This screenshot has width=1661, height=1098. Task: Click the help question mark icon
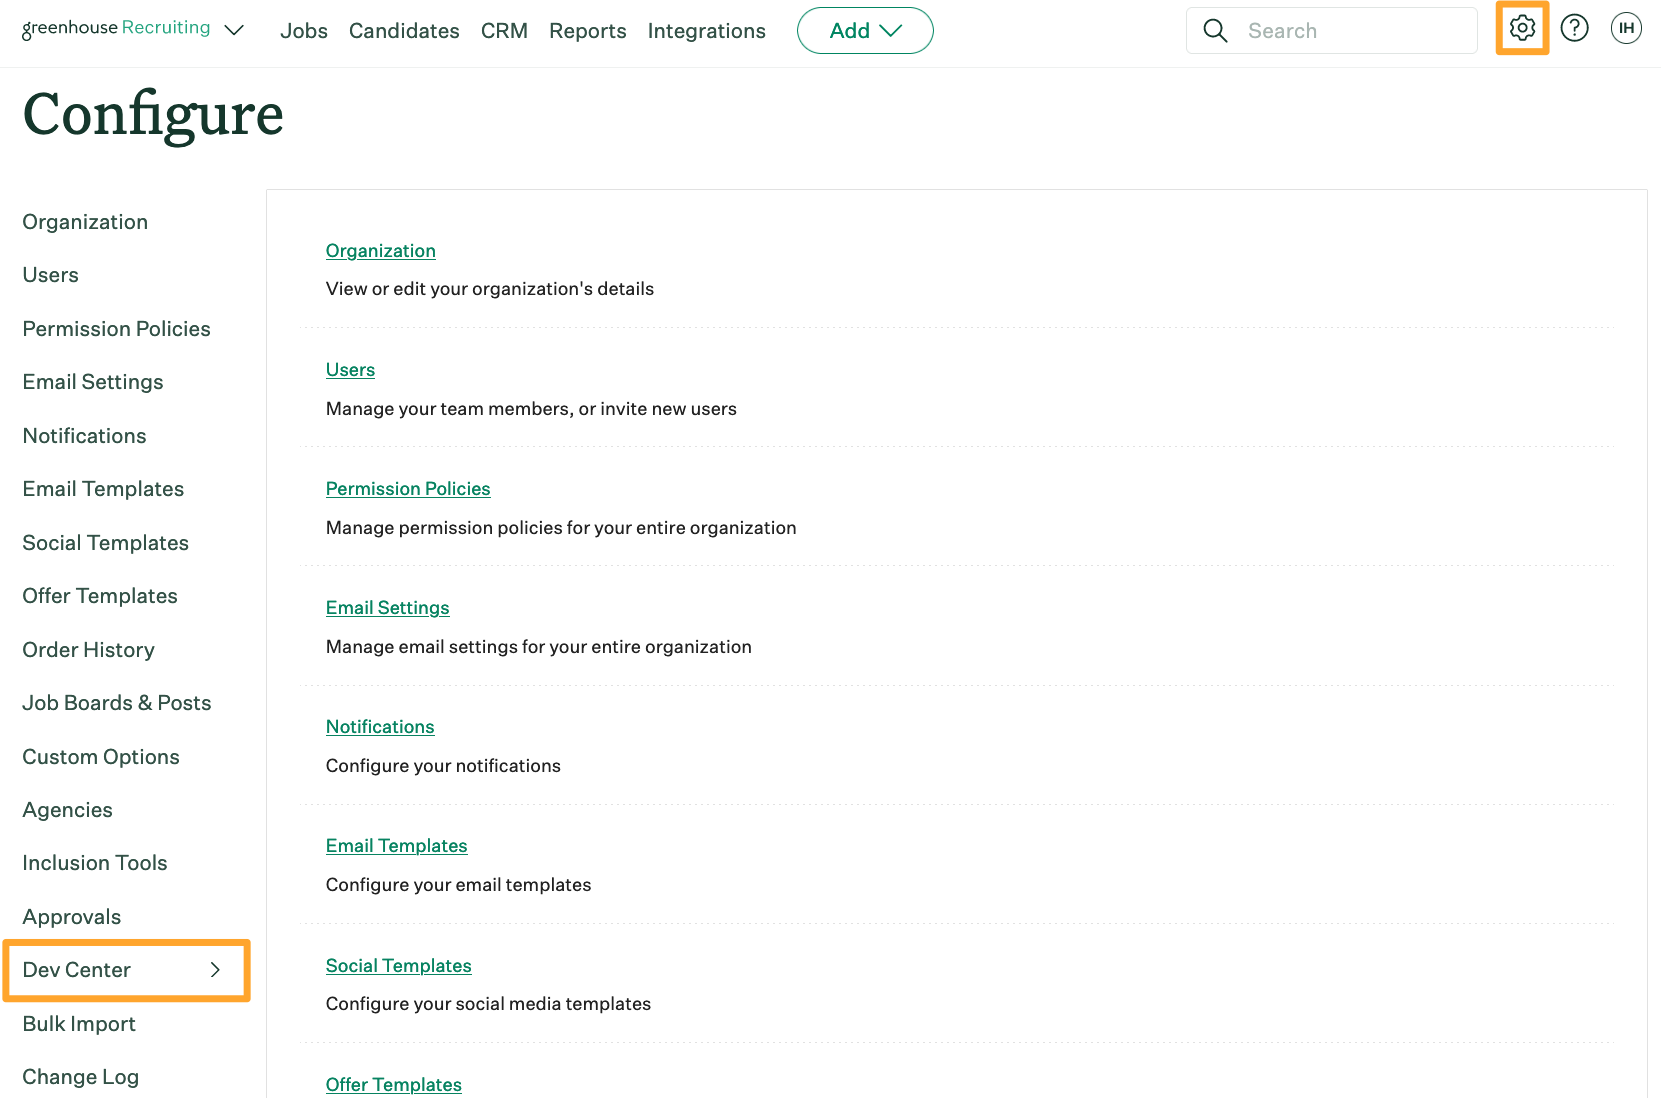pyautogui.click(x=1574, y=29)
